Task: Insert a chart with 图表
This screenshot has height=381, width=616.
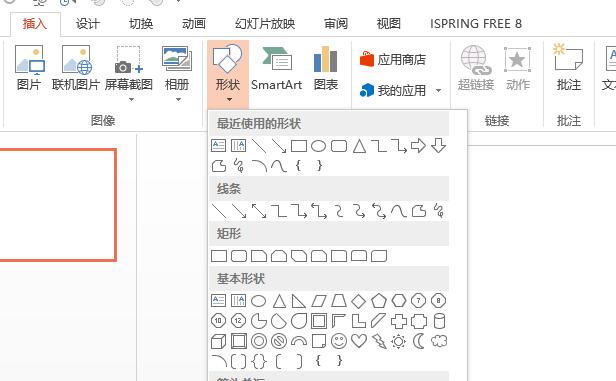Action: 326,68
